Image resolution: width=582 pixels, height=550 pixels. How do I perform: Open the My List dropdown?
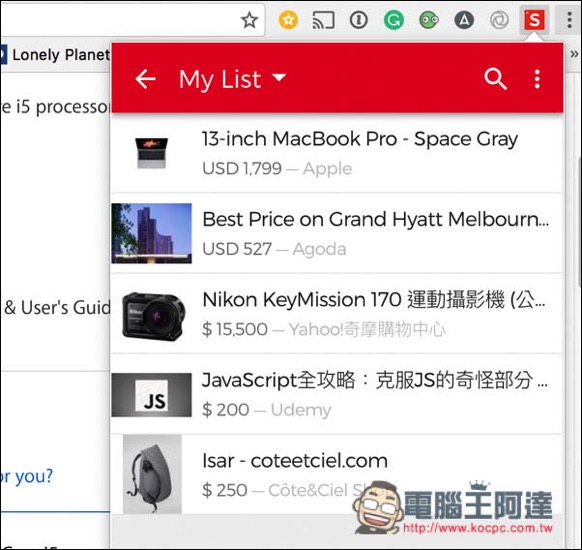[233, 79]
